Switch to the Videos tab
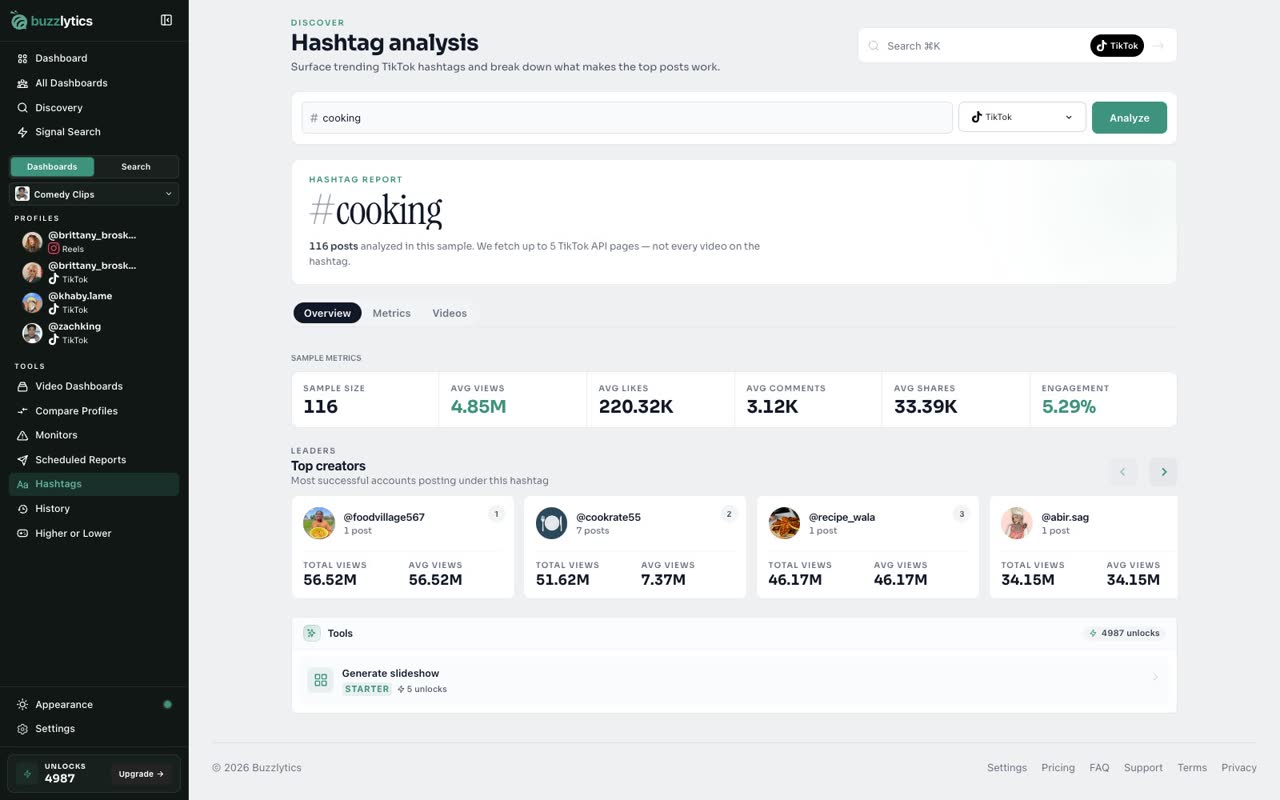Screen dimensions: 1280x800 coord(449,313)
